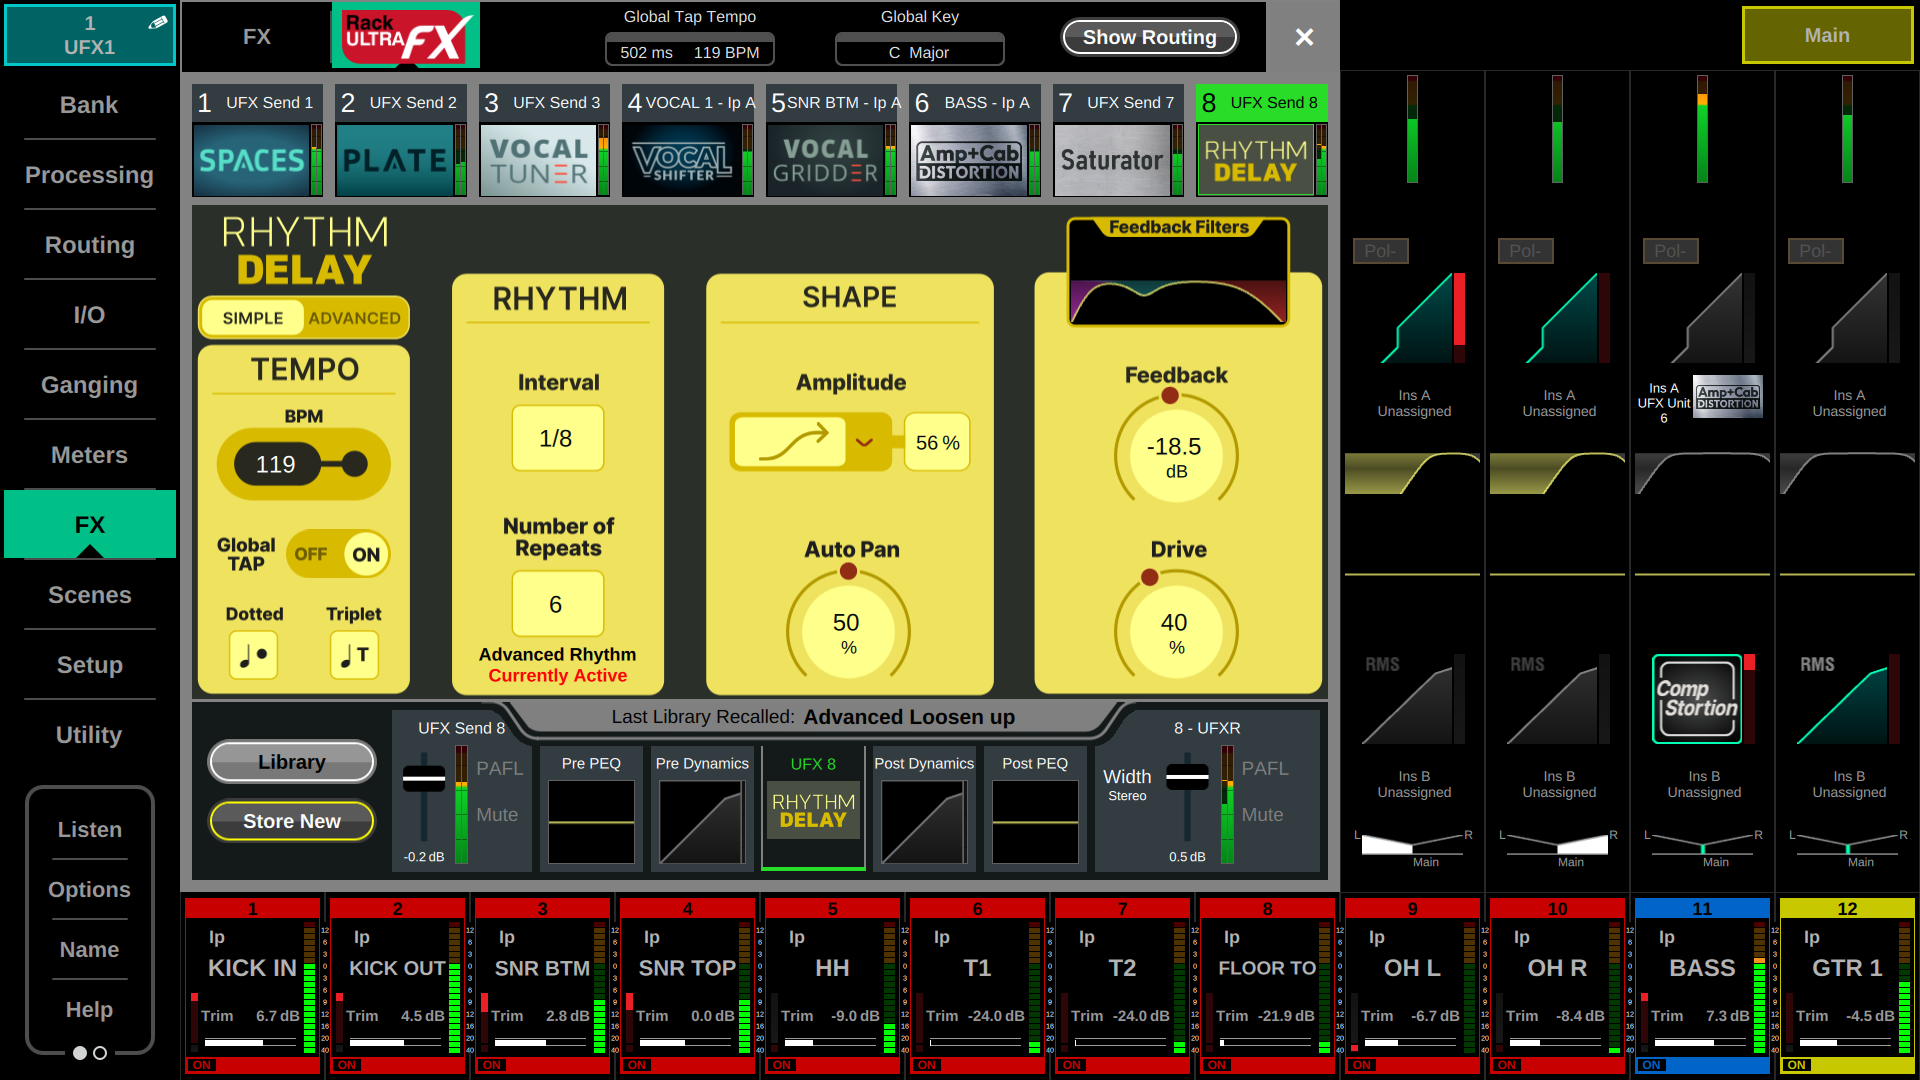Select the Amp+Cab Distortion rack unit
1920x1080 pixels.
(969, 160)
